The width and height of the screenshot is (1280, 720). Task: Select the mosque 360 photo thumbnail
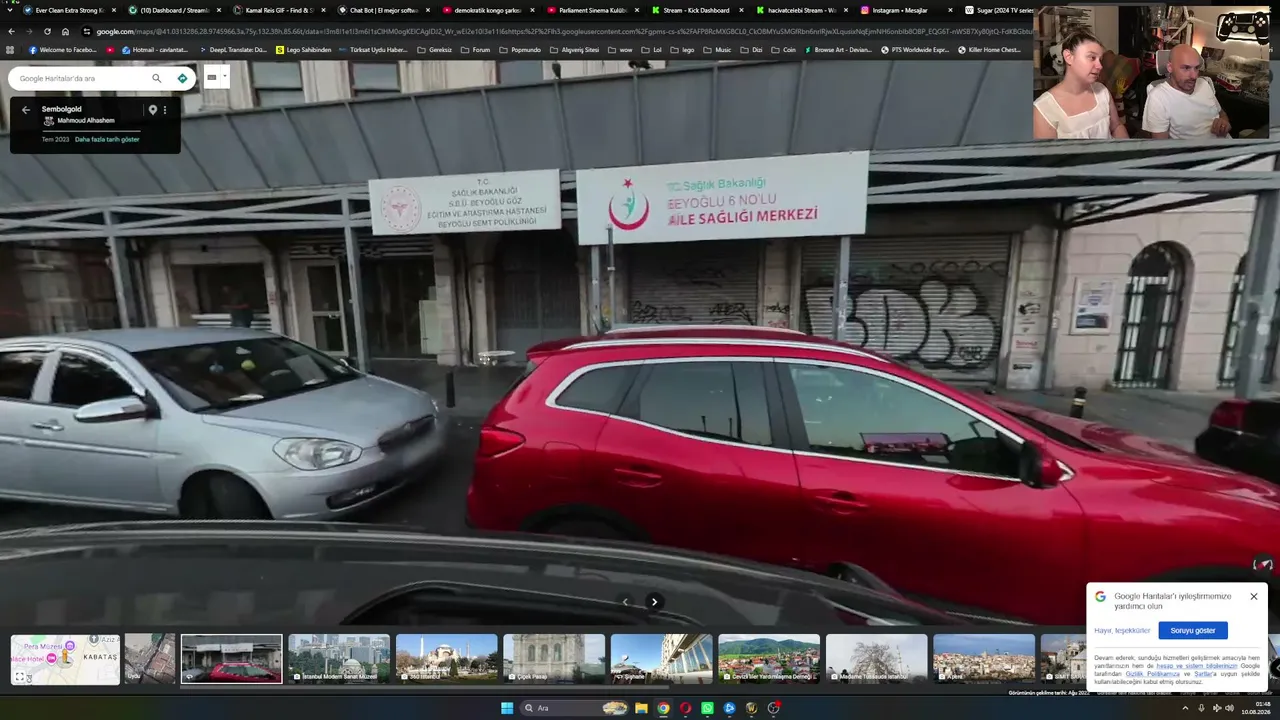446,659
